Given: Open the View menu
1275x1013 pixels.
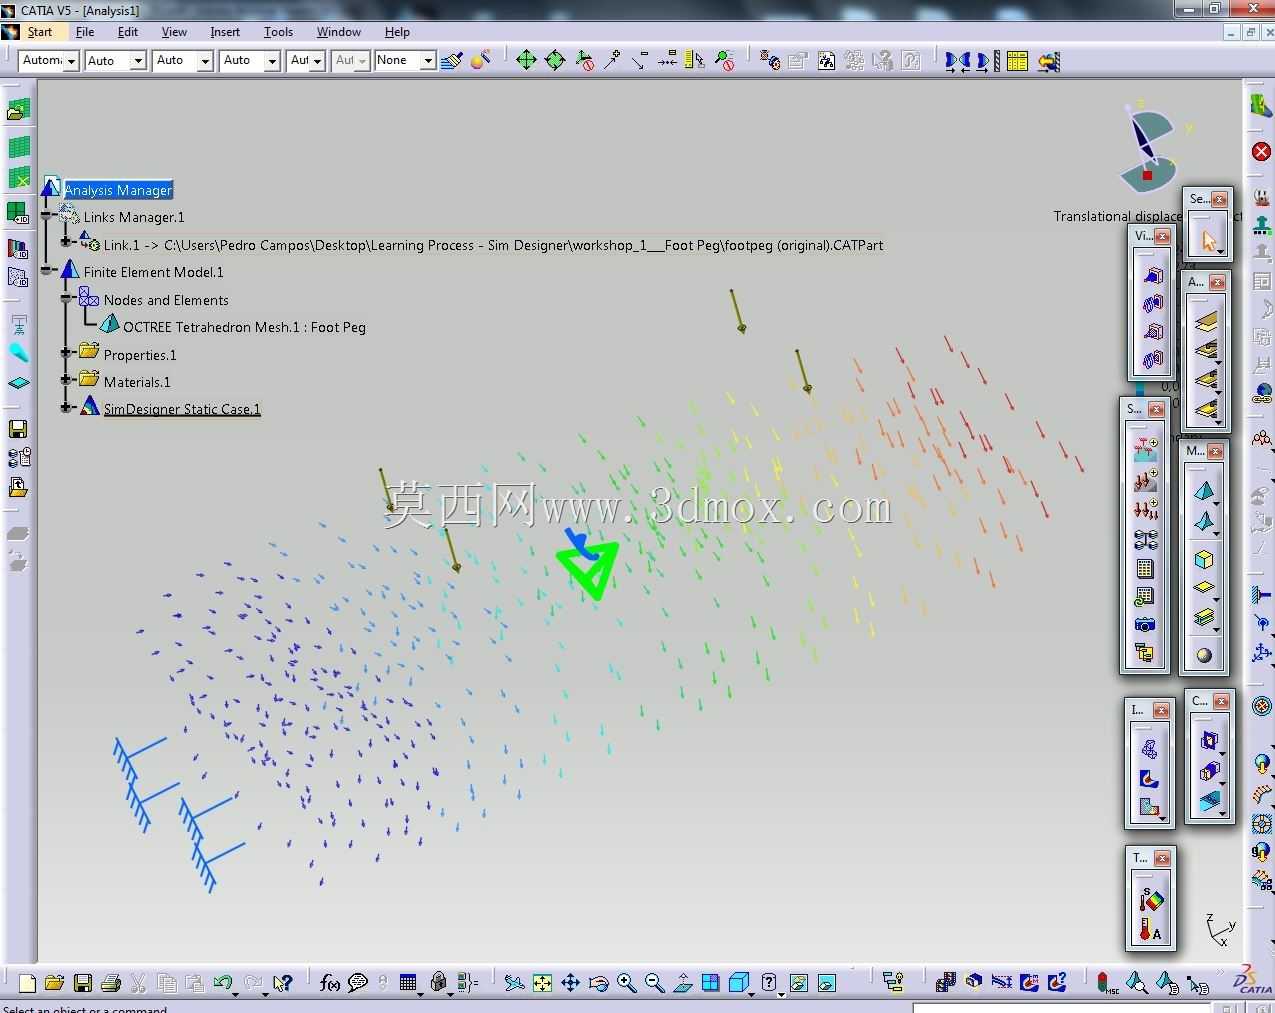Looking at the screenshot, I should point(174,32).
